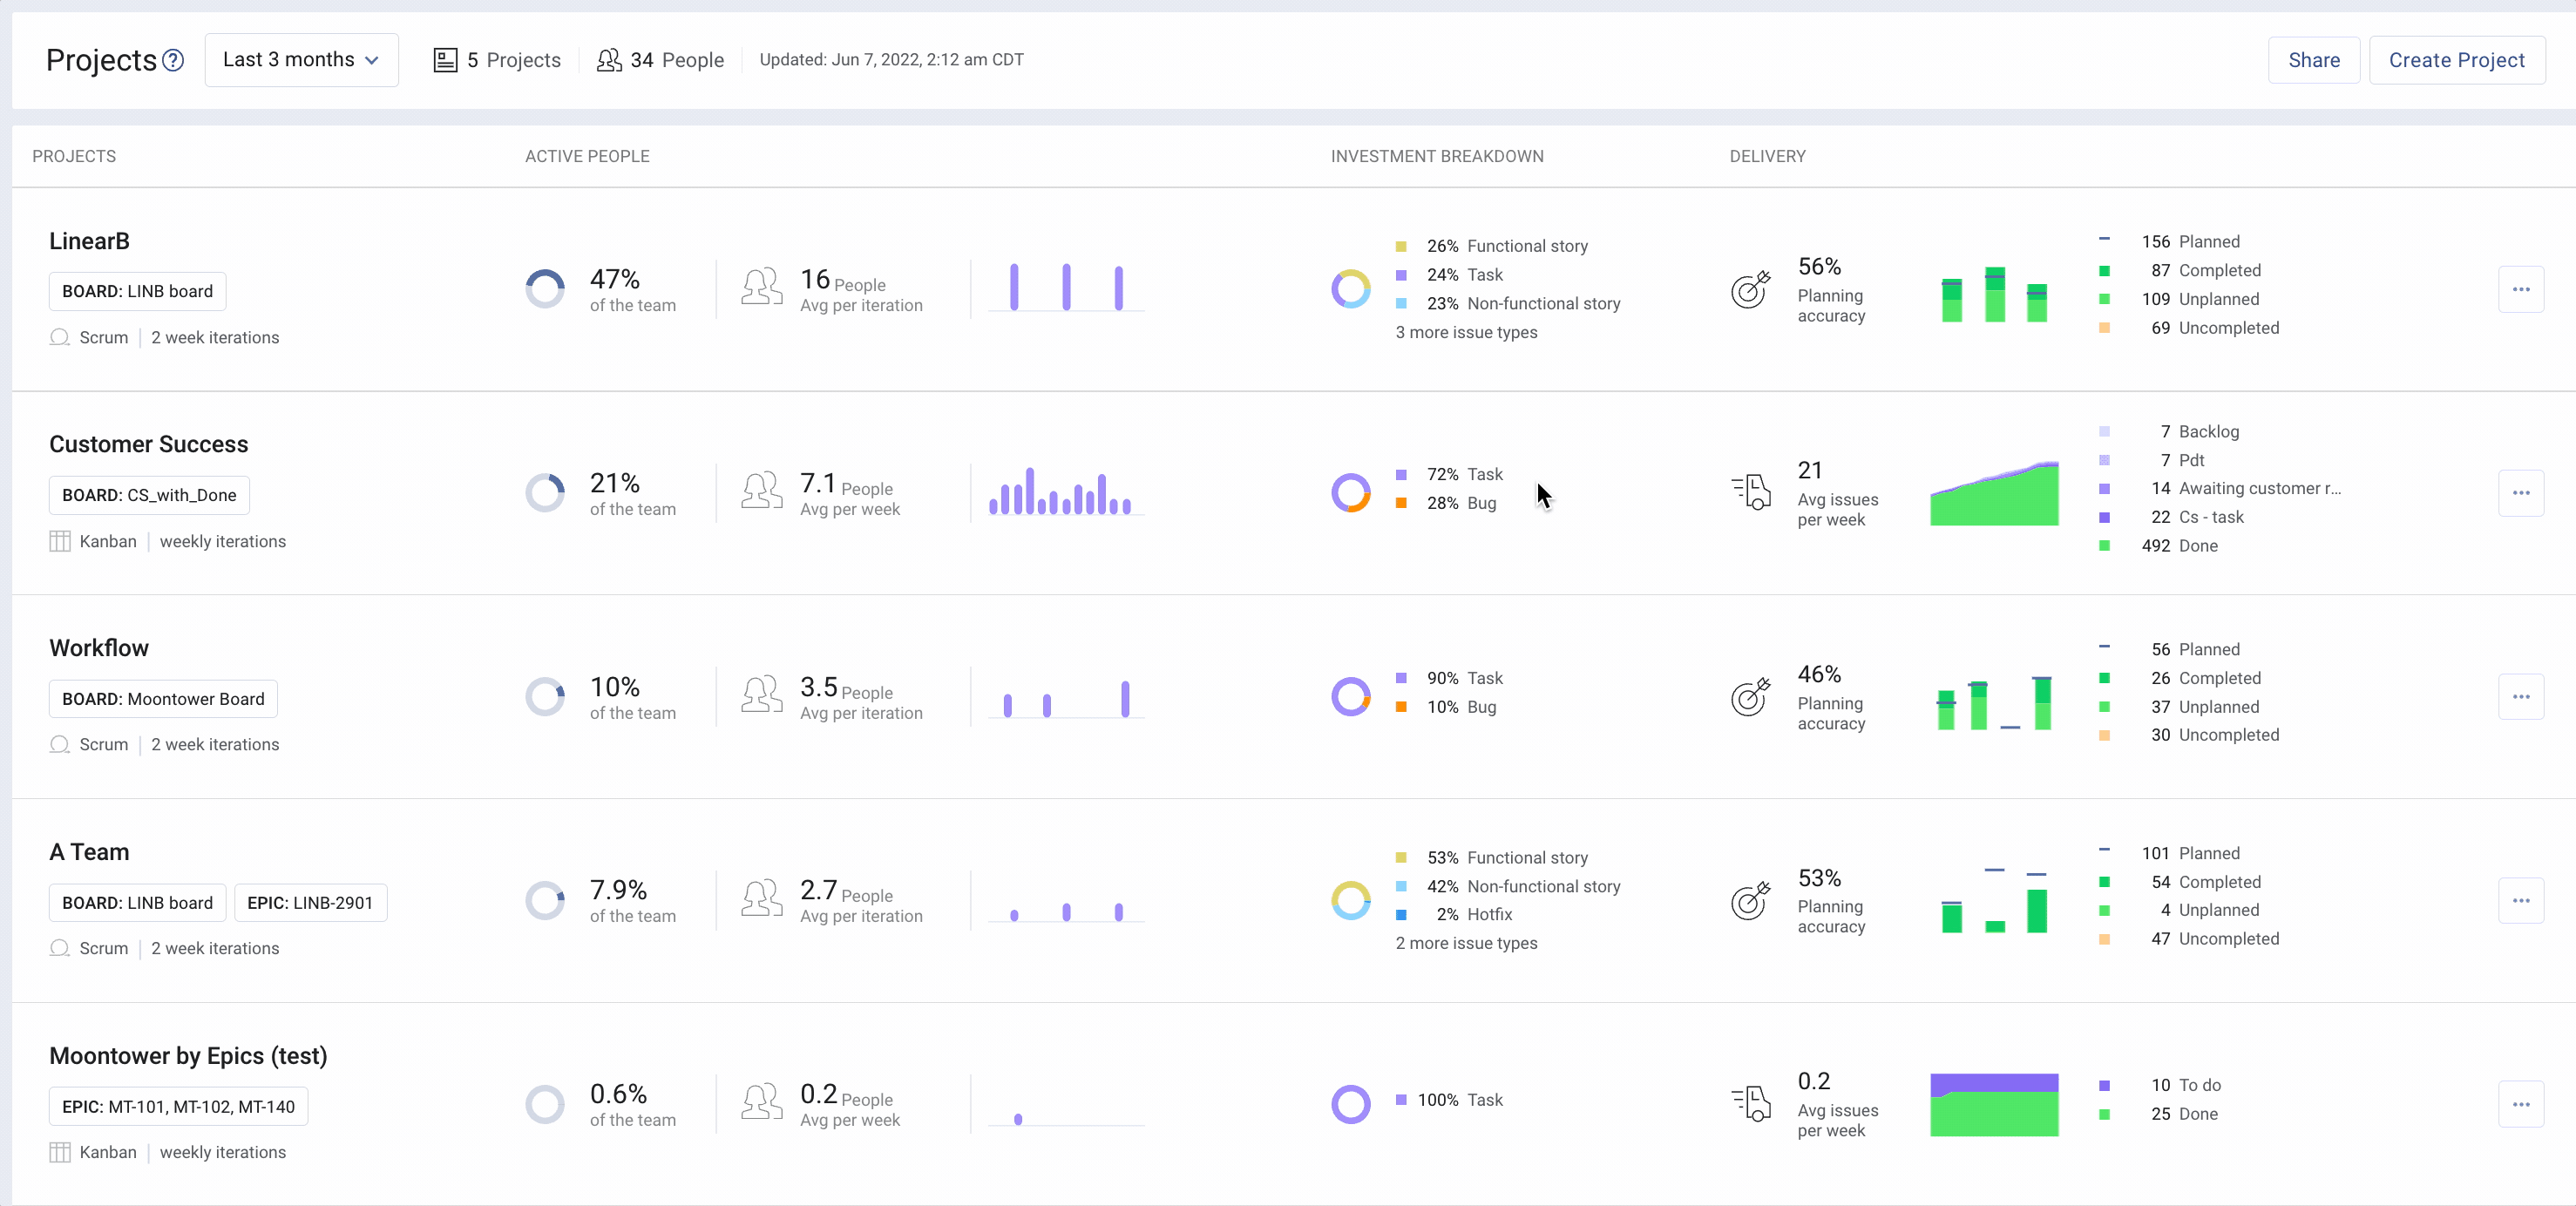The image size is (2576, 1206).
Task: Click the people icon beside 3.5 People
Action: tap(762, 694)
